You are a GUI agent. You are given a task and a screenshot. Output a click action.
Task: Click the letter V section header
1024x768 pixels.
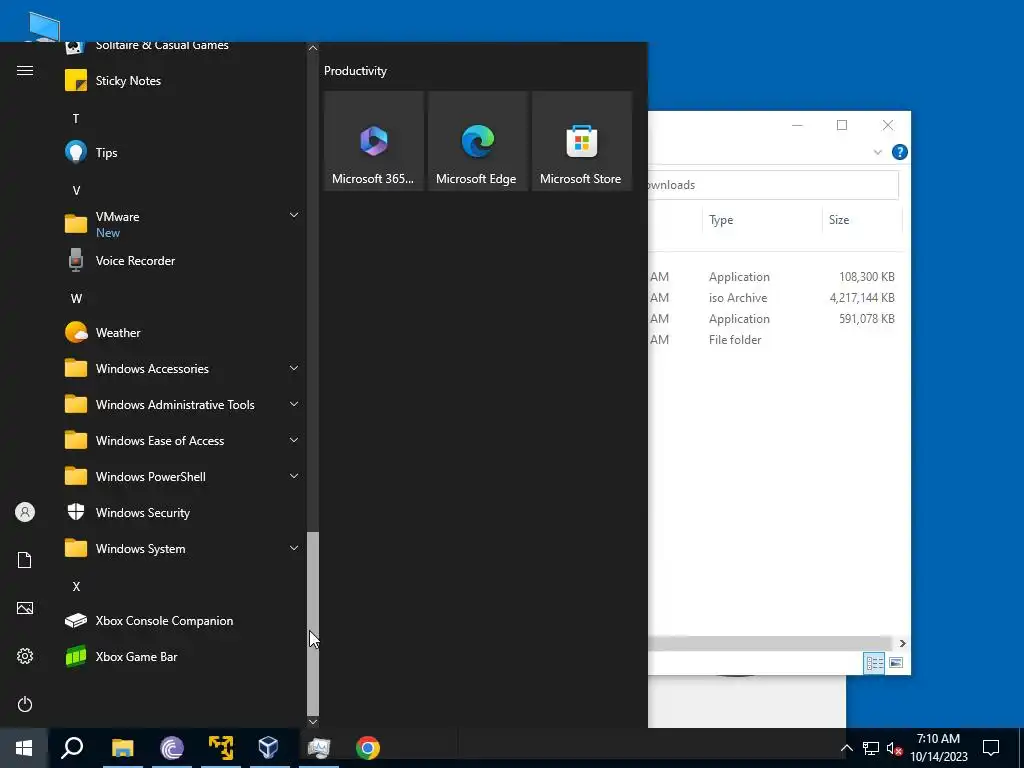(x=76, y=191)
